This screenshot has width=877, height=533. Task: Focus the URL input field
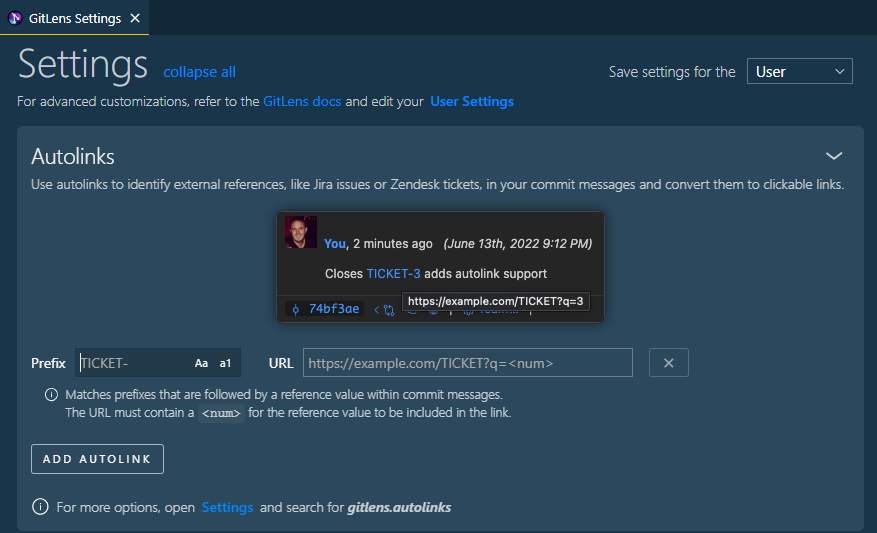468,362
